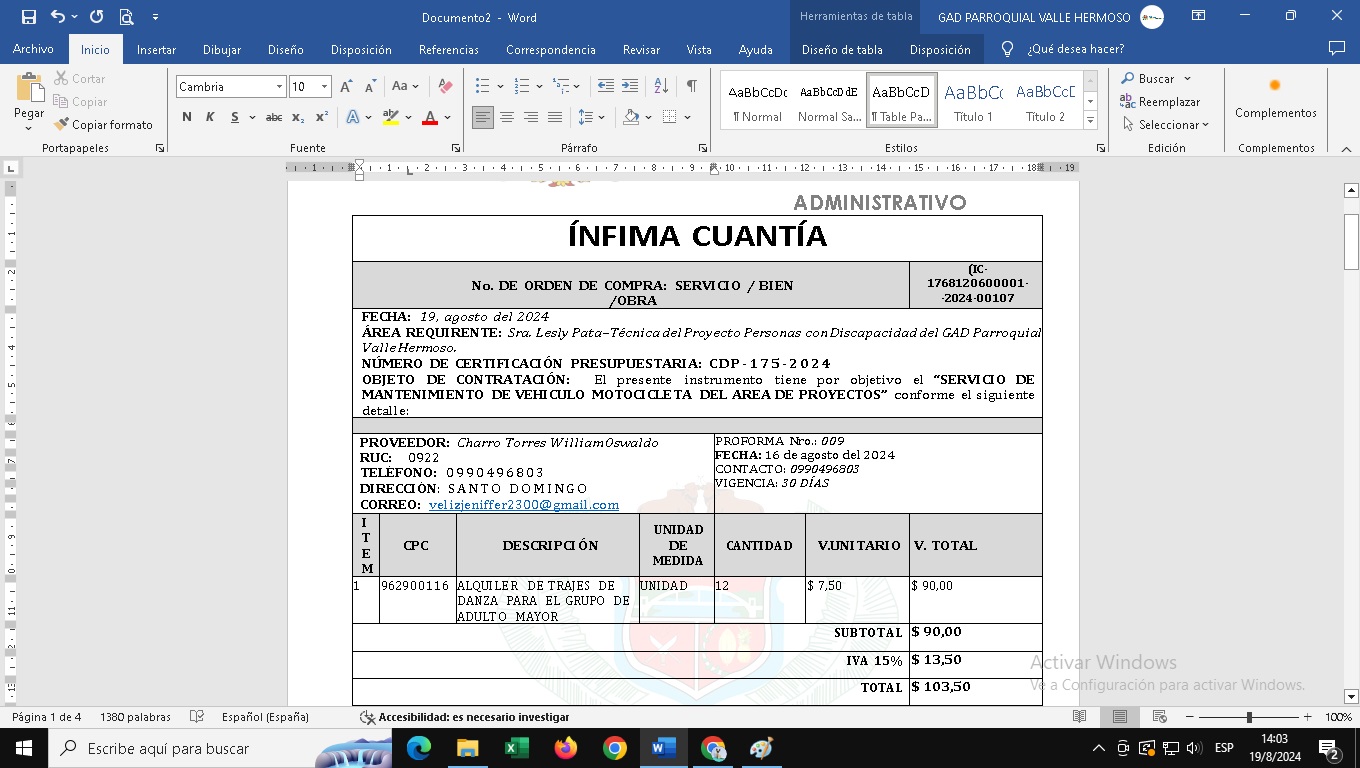Viewport: 1360px width, 768px height.
Task: Click the Format Painter 'Copiar formato' button
Action: (104, 125)
